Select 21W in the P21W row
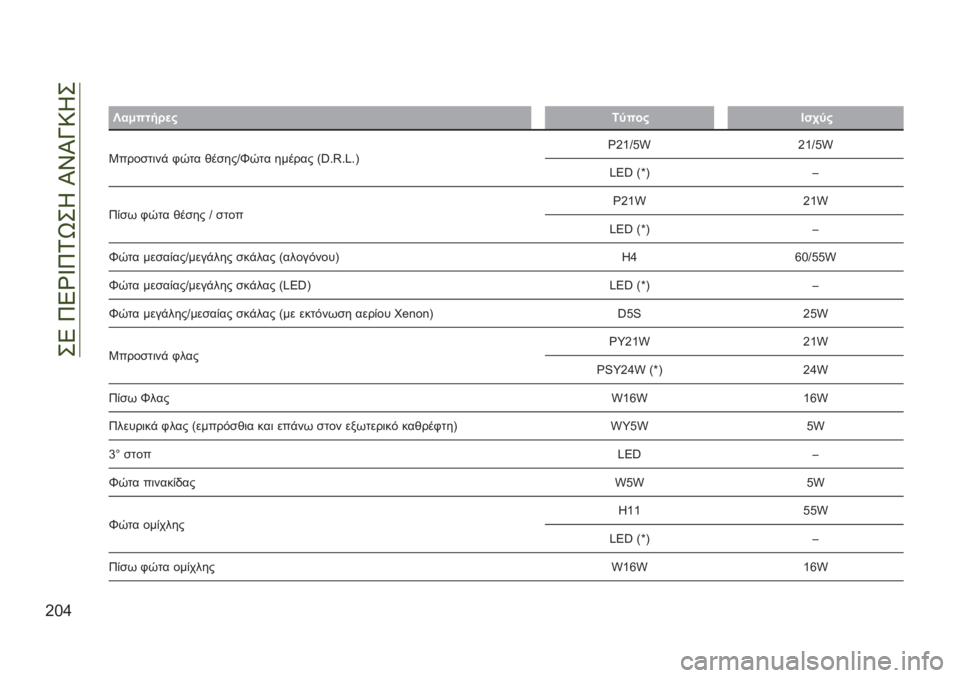 coord(816,201)
